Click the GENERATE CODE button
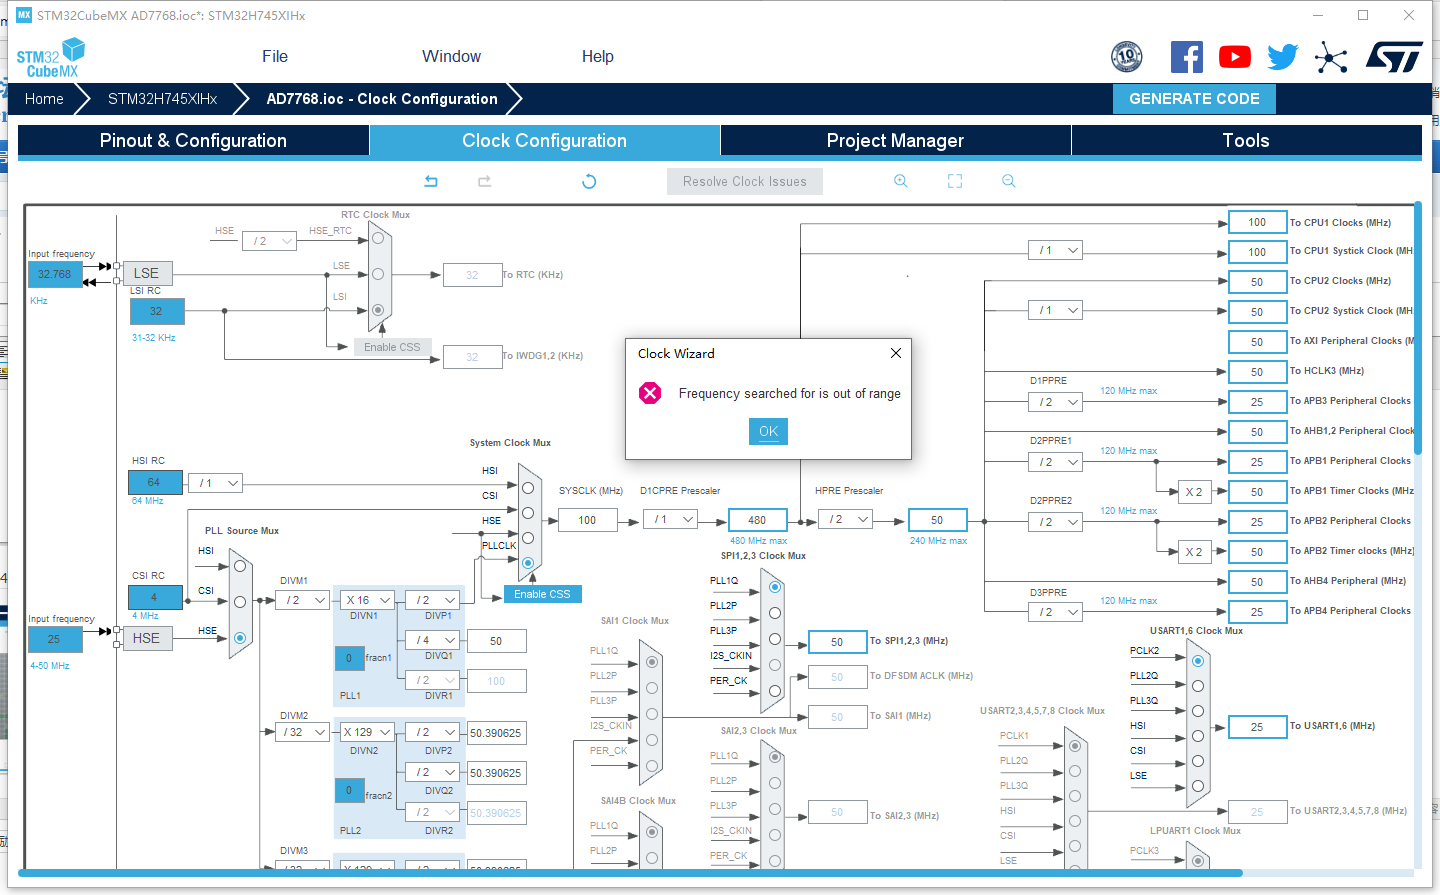The height and width of the screenshot is (895, 1440). (x=1194, y=99)
